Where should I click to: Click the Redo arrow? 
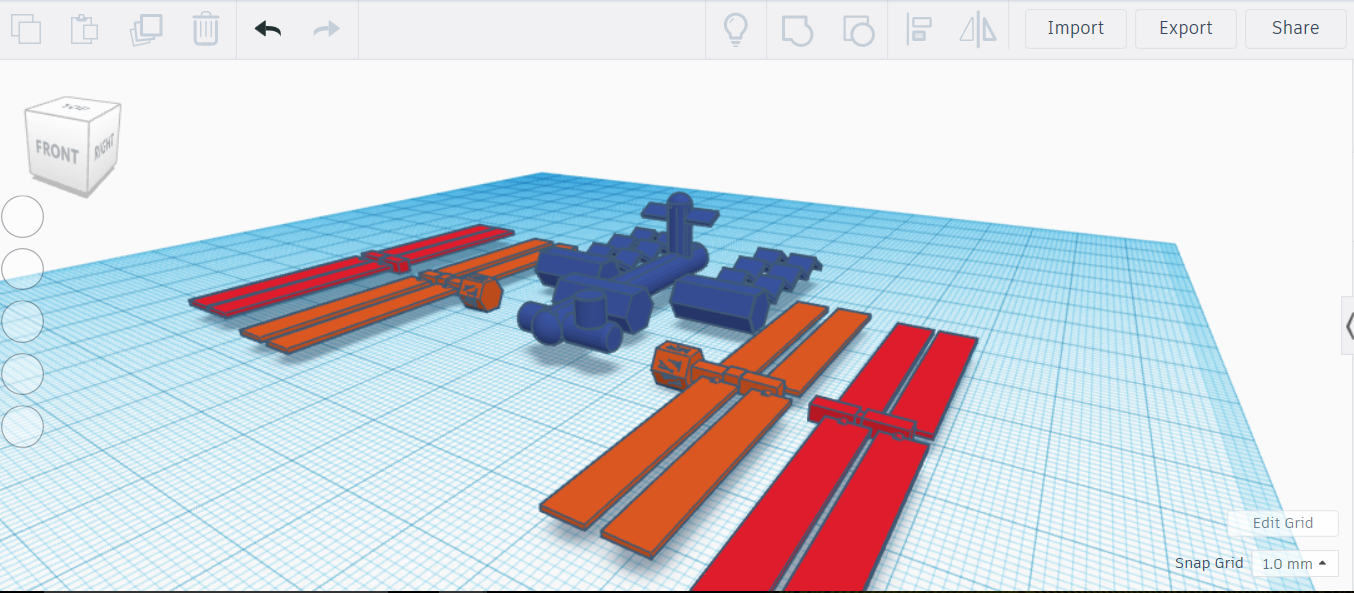click(327, 28)
